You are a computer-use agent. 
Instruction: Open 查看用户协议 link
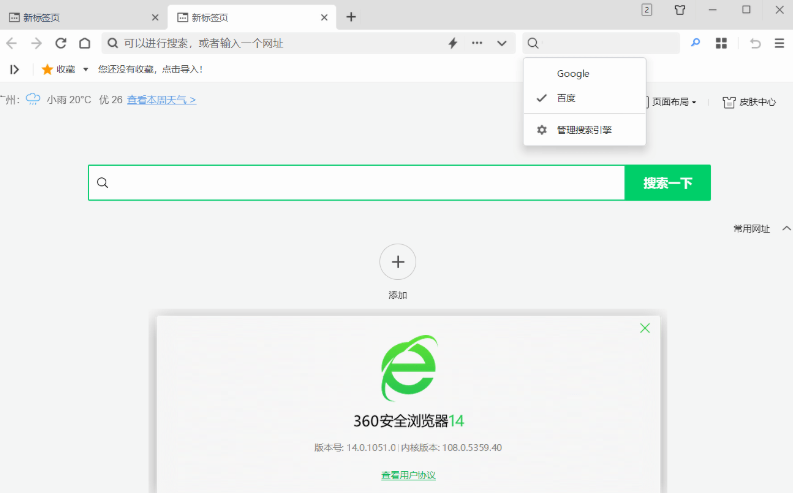[x=409, y=475]
